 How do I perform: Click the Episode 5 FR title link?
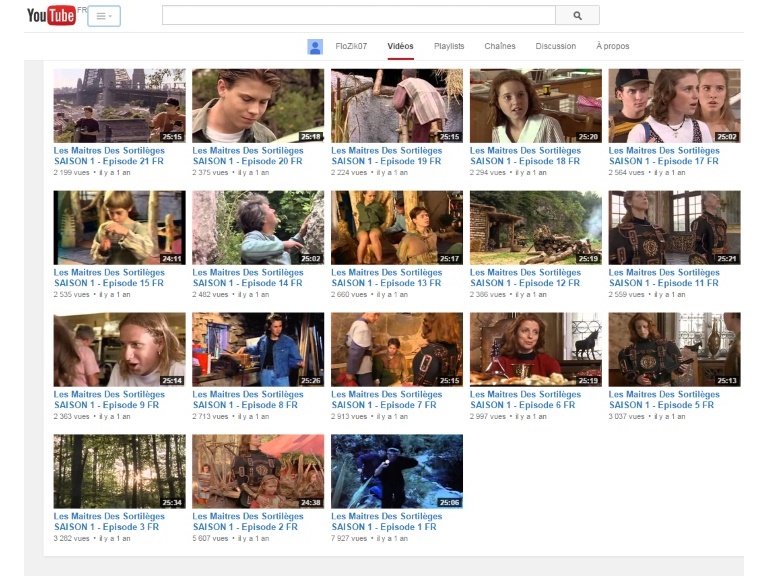[x=664, y=400]
